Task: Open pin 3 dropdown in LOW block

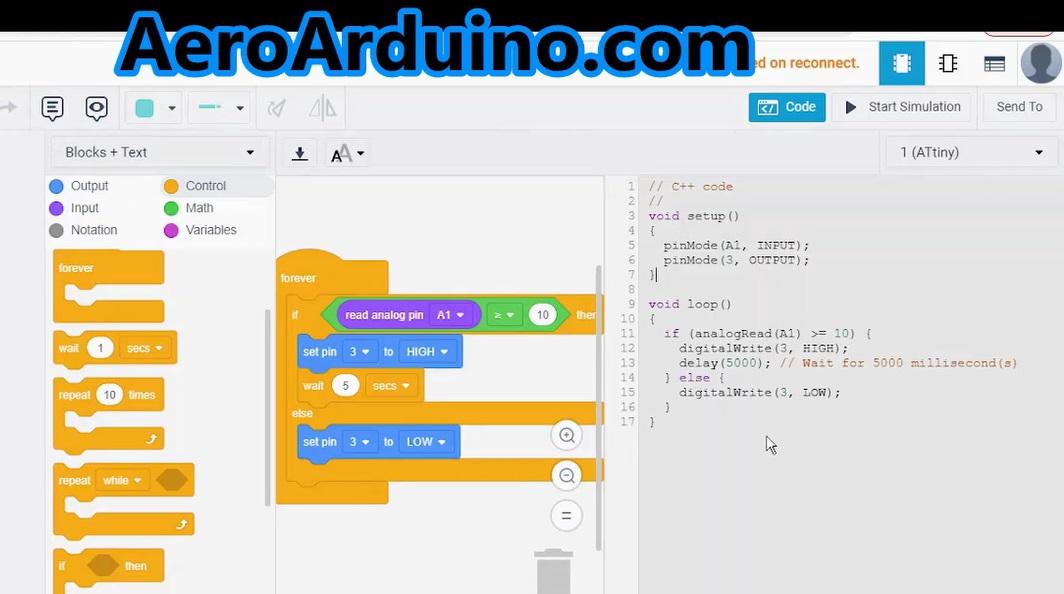Action: point(359,442)
